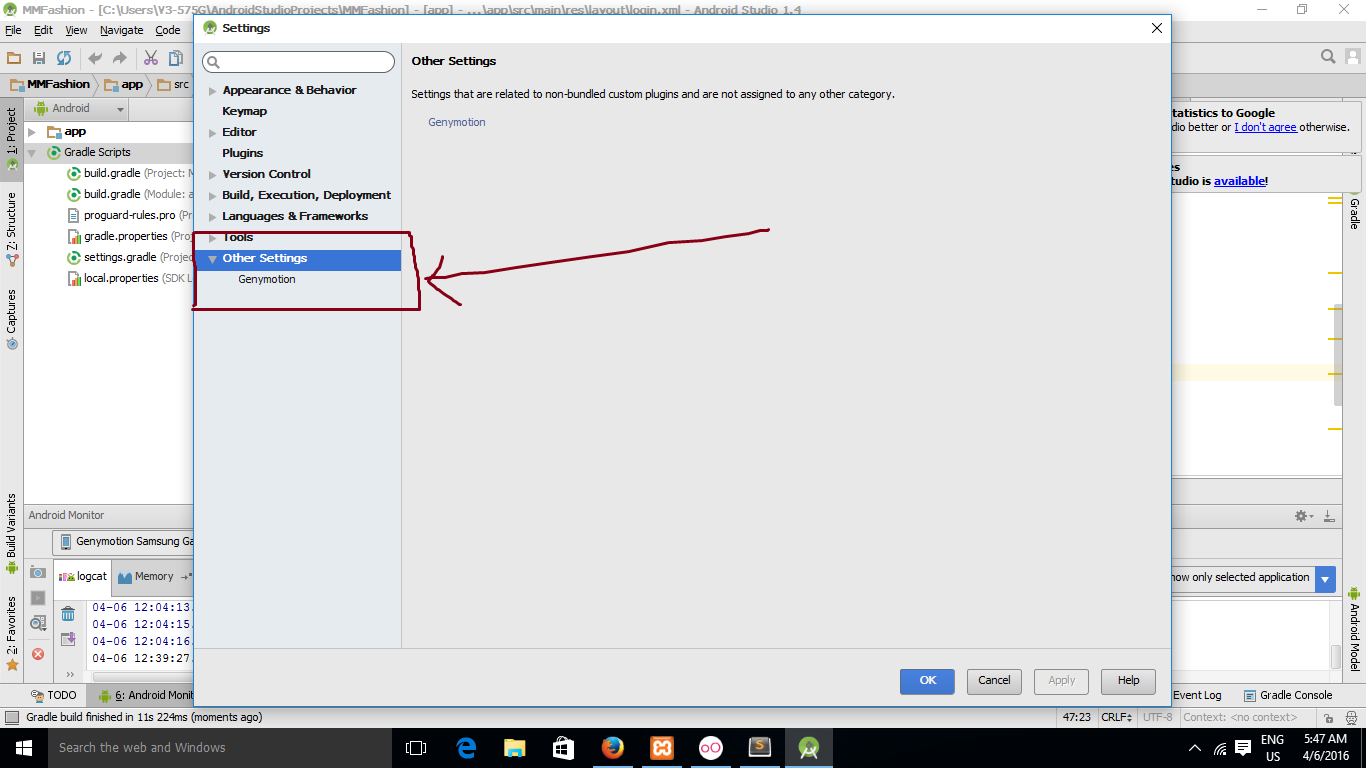Click OK in the Settings dialog
This screenshot has width=1366, height=768.
pos(927,681)
